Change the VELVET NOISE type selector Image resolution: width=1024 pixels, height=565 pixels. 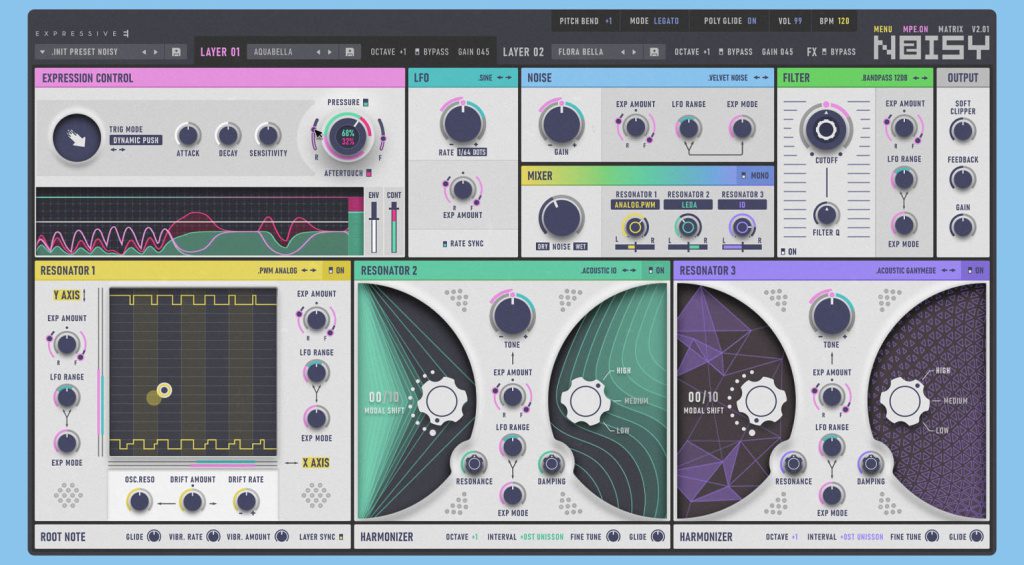tap(738, 78)
